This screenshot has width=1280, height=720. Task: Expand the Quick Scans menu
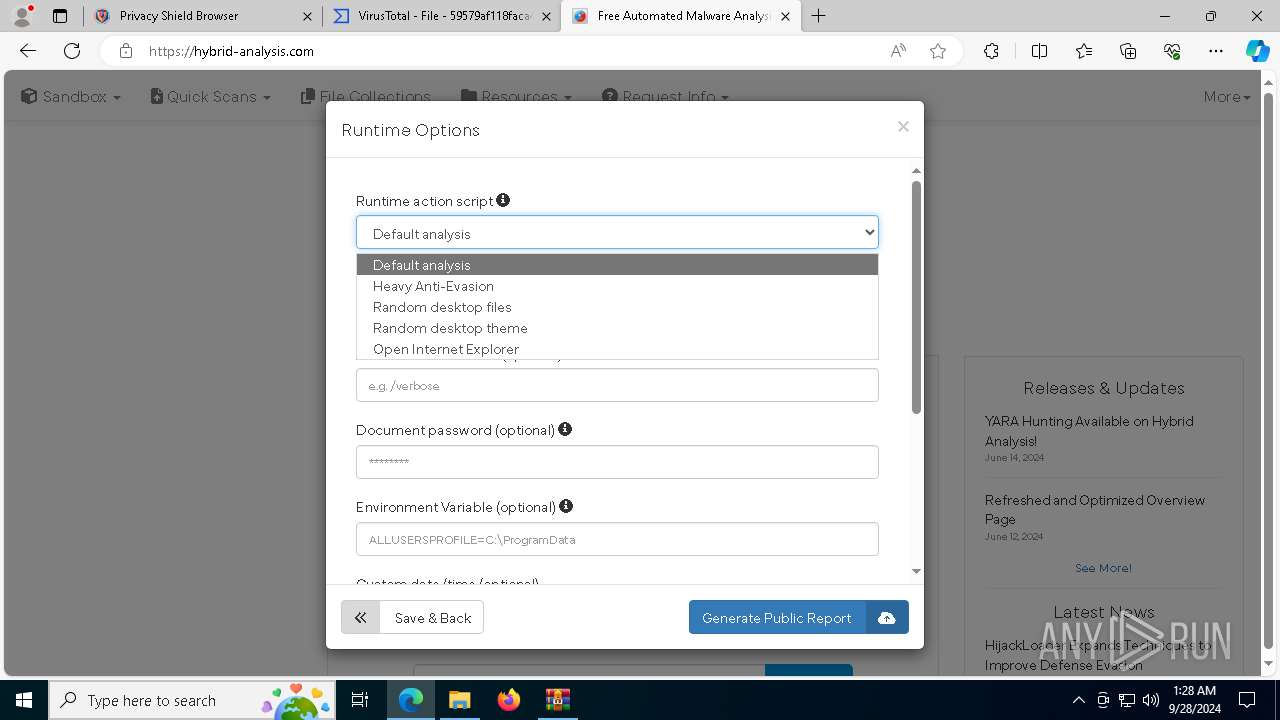[x=211, y=97]
